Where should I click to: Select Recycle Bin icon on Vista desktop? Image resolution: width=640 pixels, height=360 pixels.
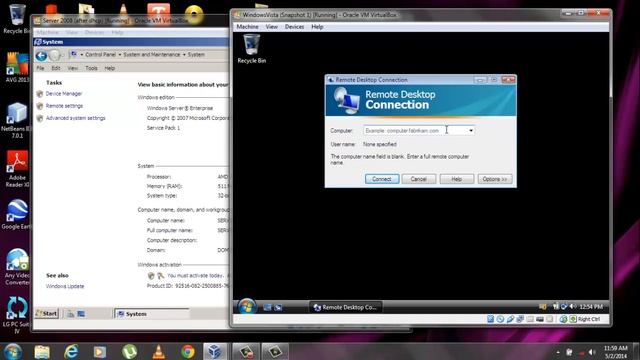tap(251, 49)
